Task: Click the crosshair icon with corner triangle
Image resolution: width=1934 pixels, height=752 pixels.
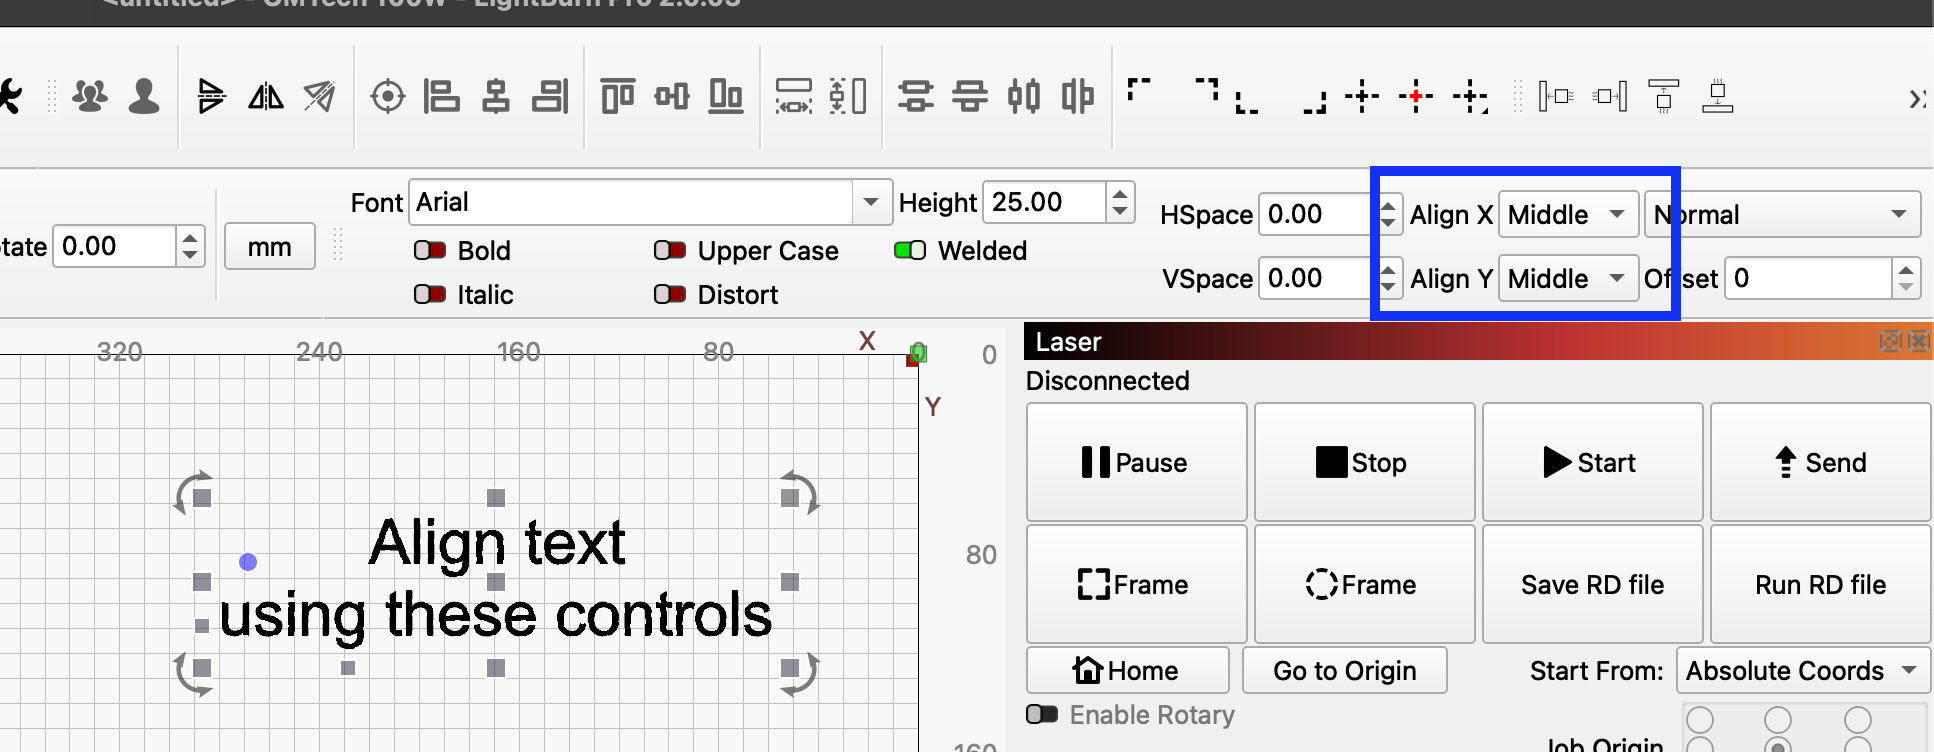Action: [x=1471, y=97]
